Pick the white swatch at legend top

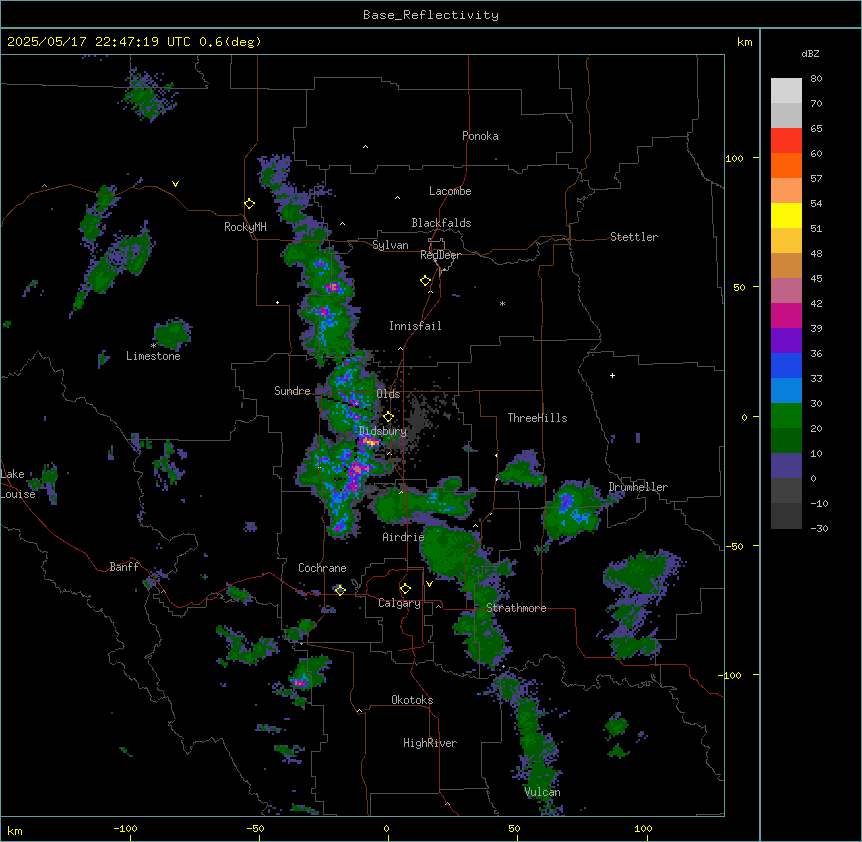(786, 90)
